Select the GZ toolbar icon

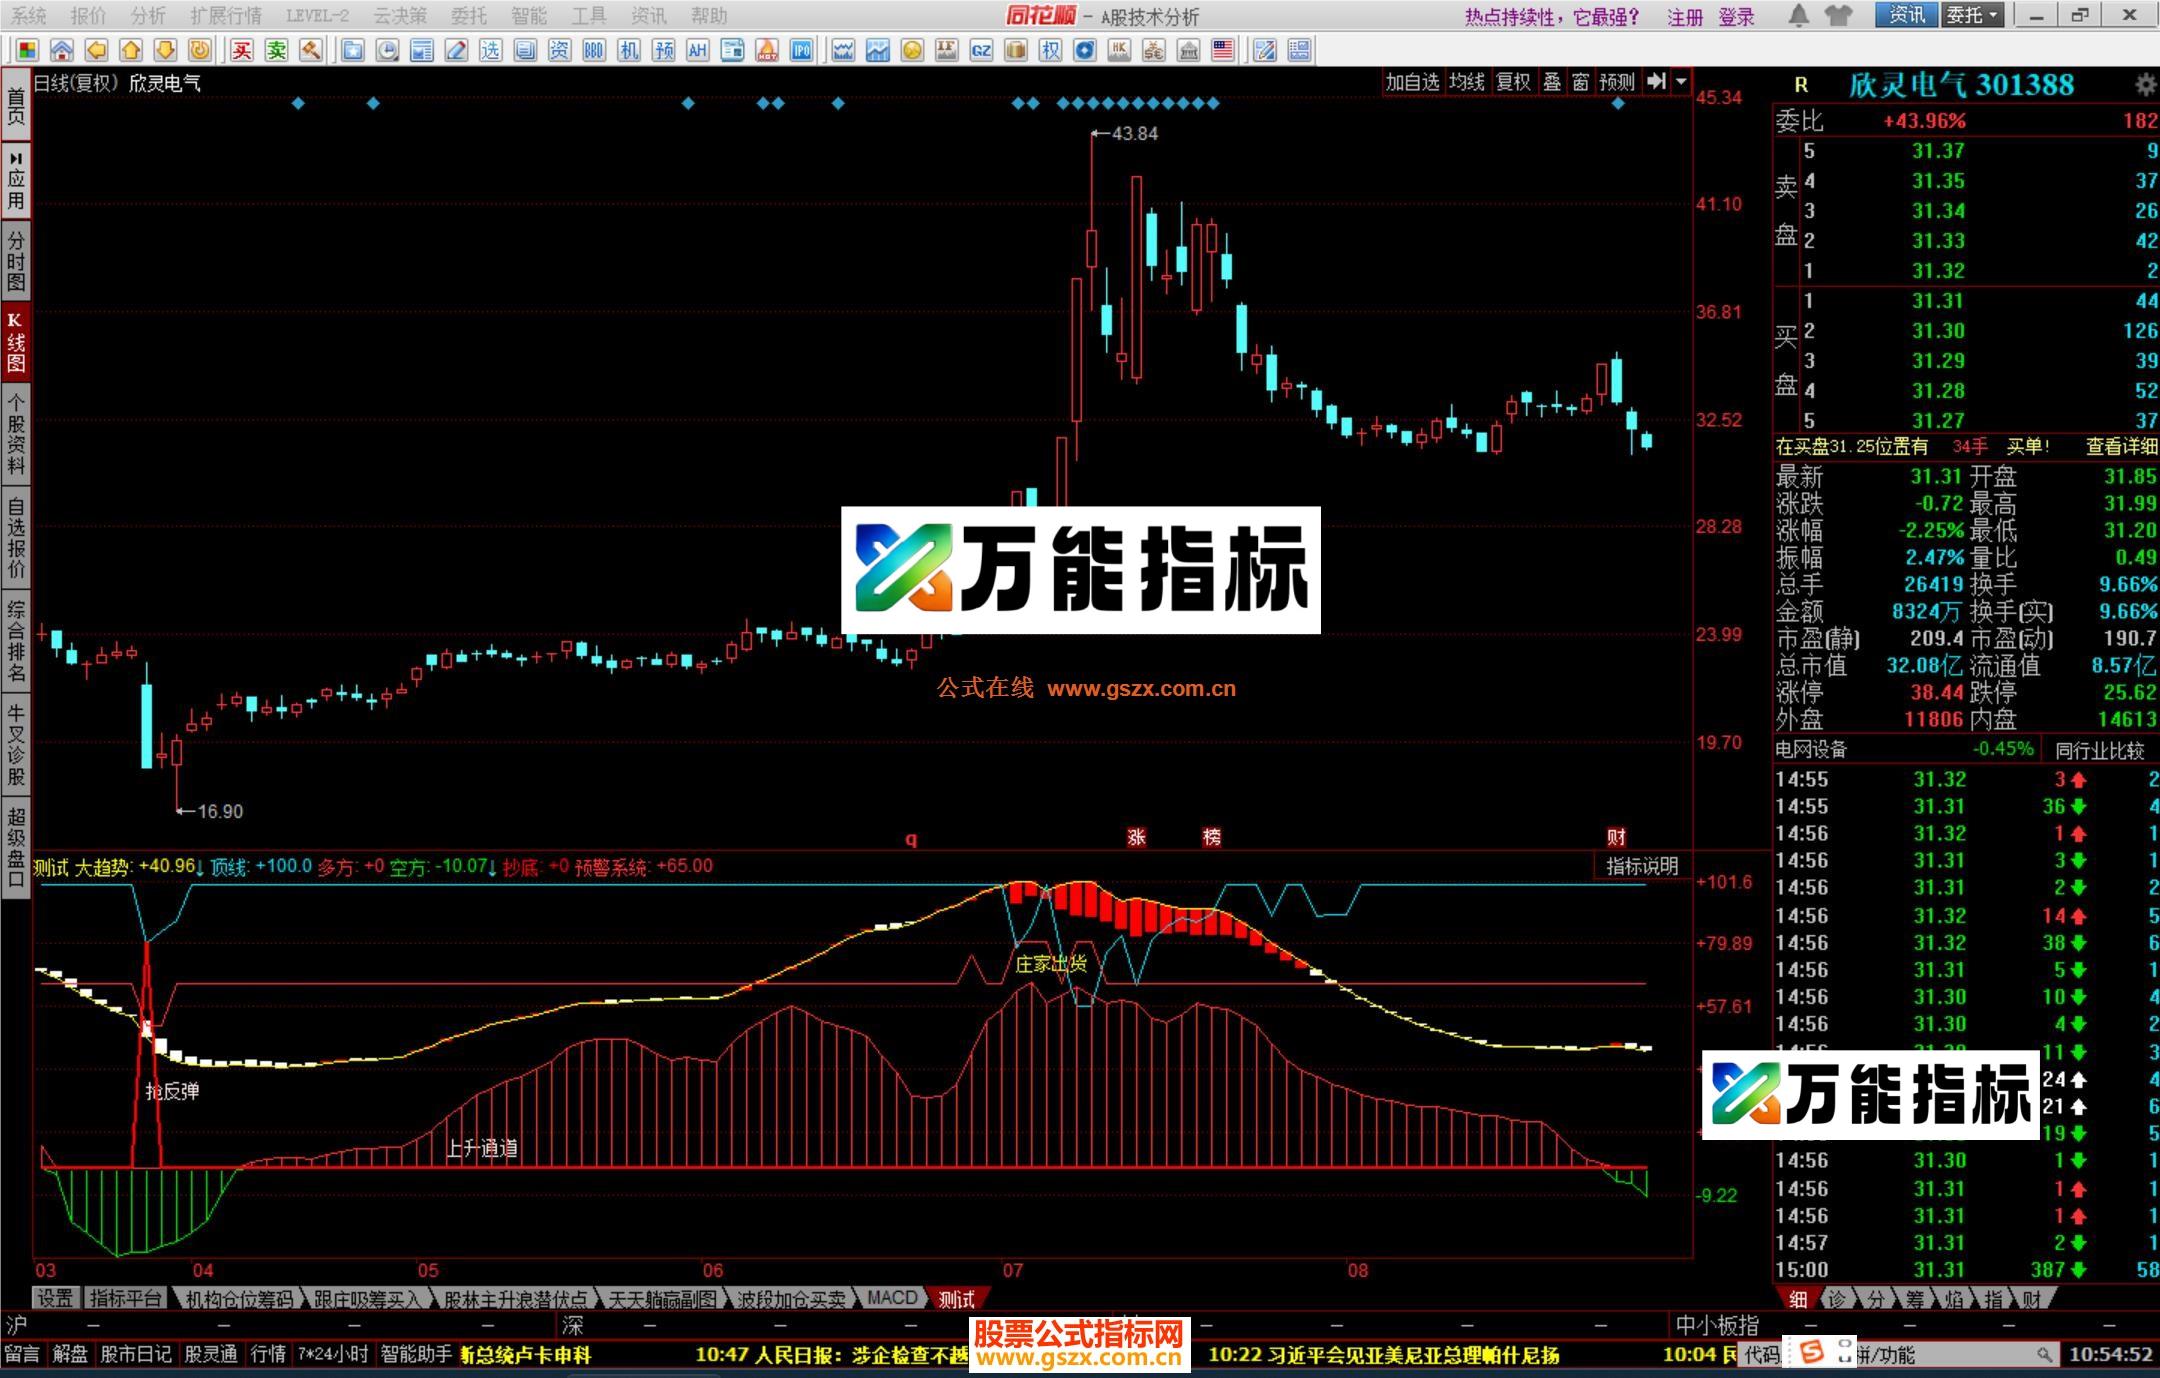[x=980, y=48]
